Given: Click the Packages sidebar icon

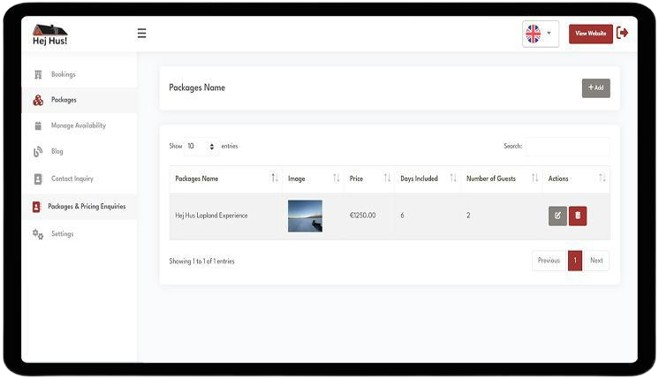Looking at the screenshot, I should (x=38, y=100).
